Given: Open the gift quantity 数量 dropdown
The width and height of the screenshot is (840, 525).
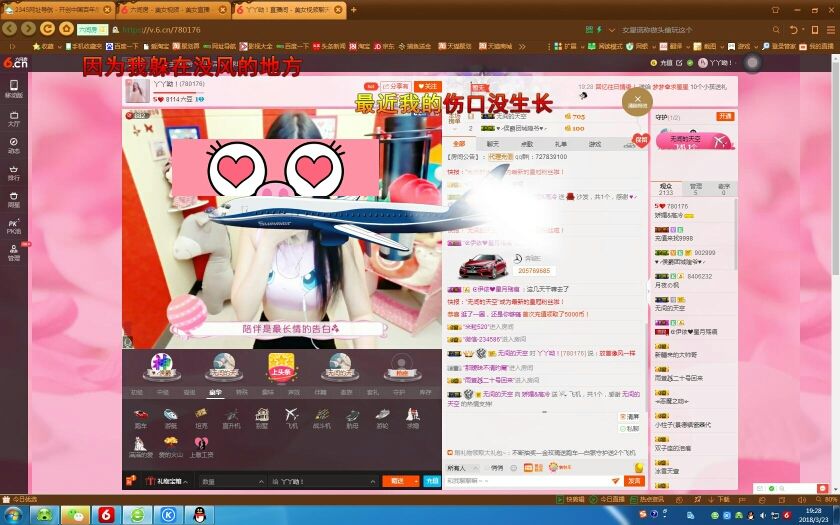Looking at the screenshot, I should pyautogui.click(x=232, y=481).
